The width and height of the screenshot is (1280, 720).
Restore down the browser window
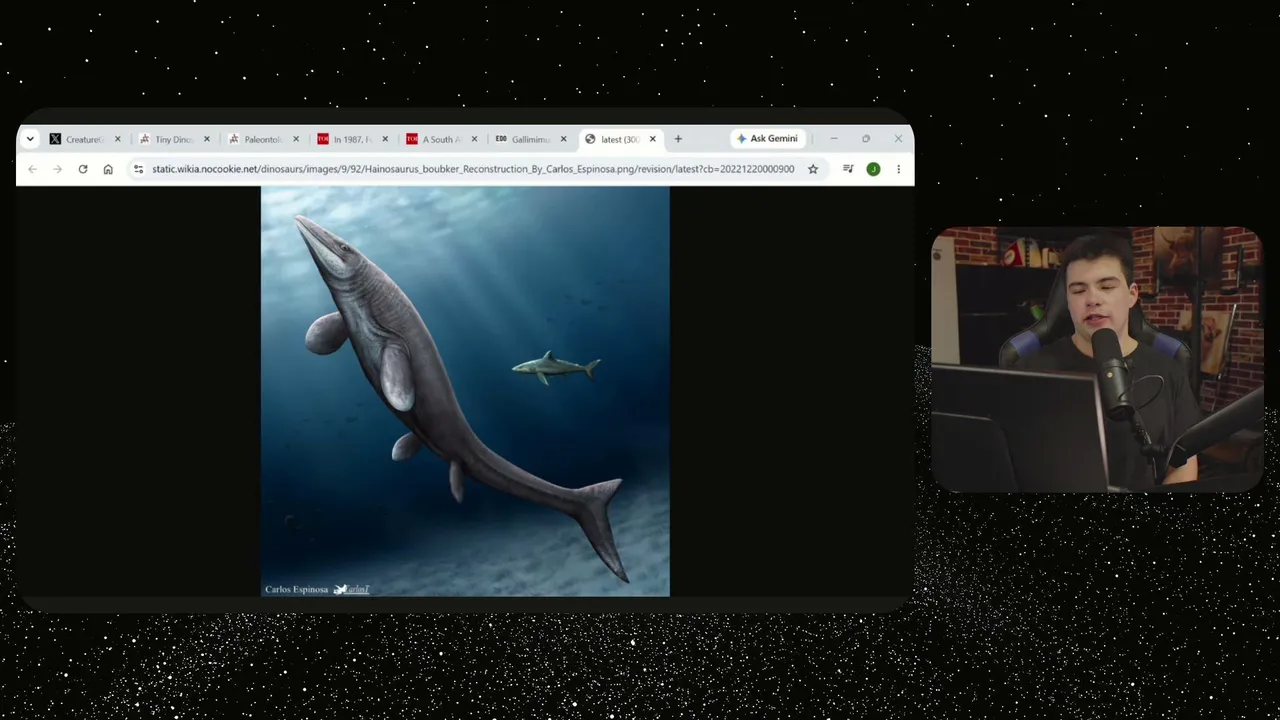(x=866, y=139)
